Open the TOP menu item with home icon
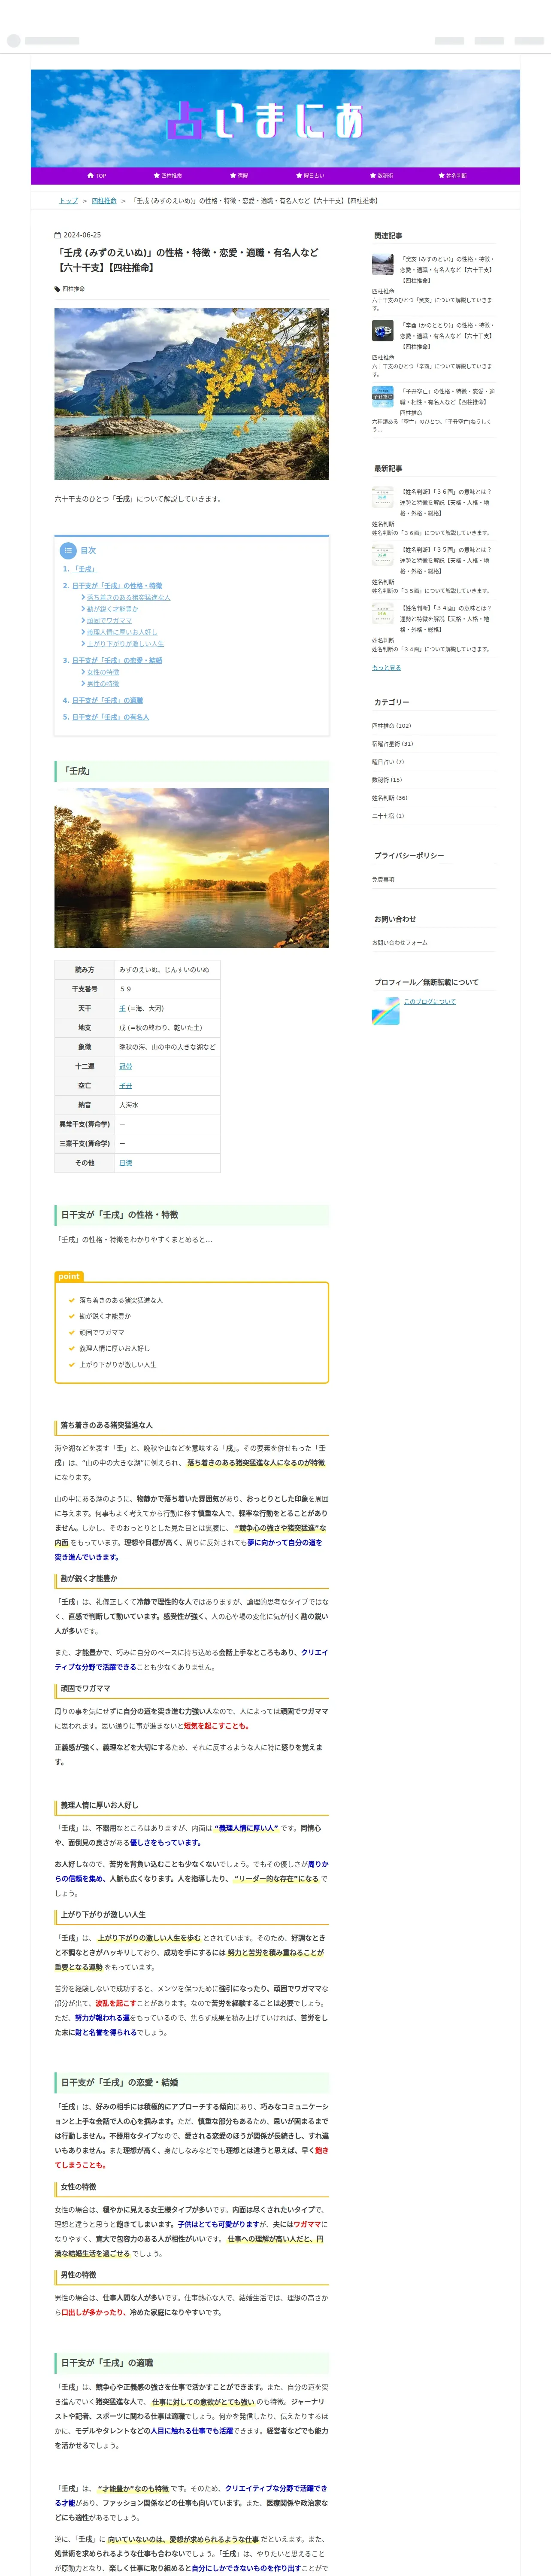Image resolution: width=551 pixels, height=2576 pixels. [x=97, y=175]
